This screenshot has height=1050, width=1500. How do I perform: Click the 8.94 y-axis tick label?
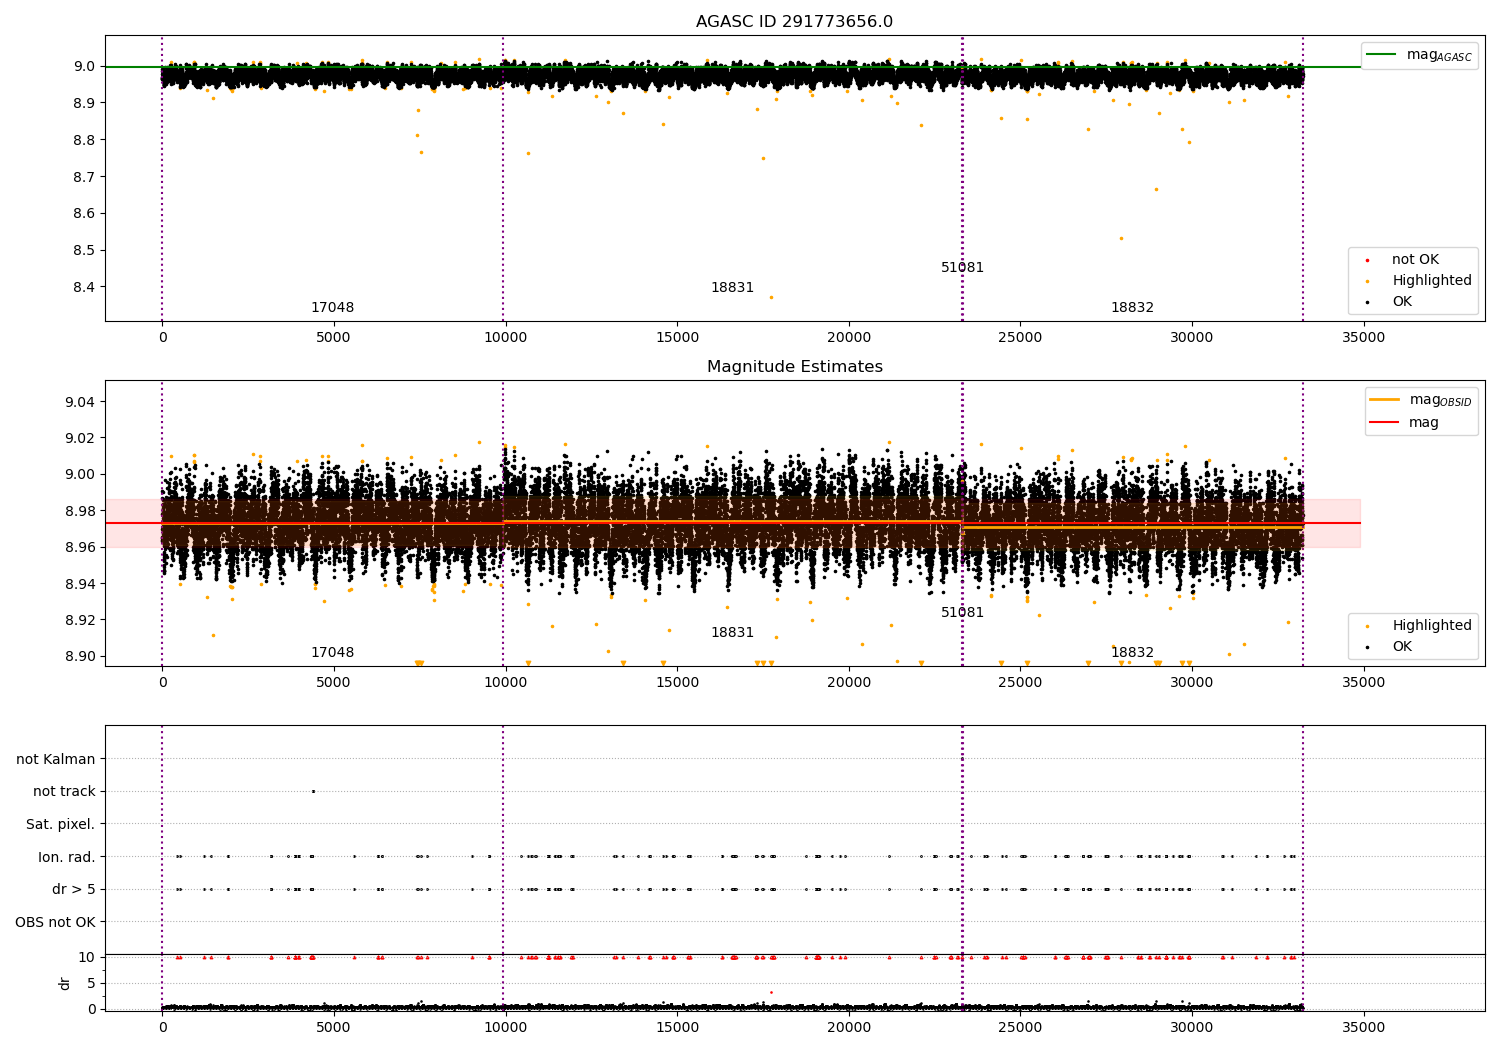[79, 584]
